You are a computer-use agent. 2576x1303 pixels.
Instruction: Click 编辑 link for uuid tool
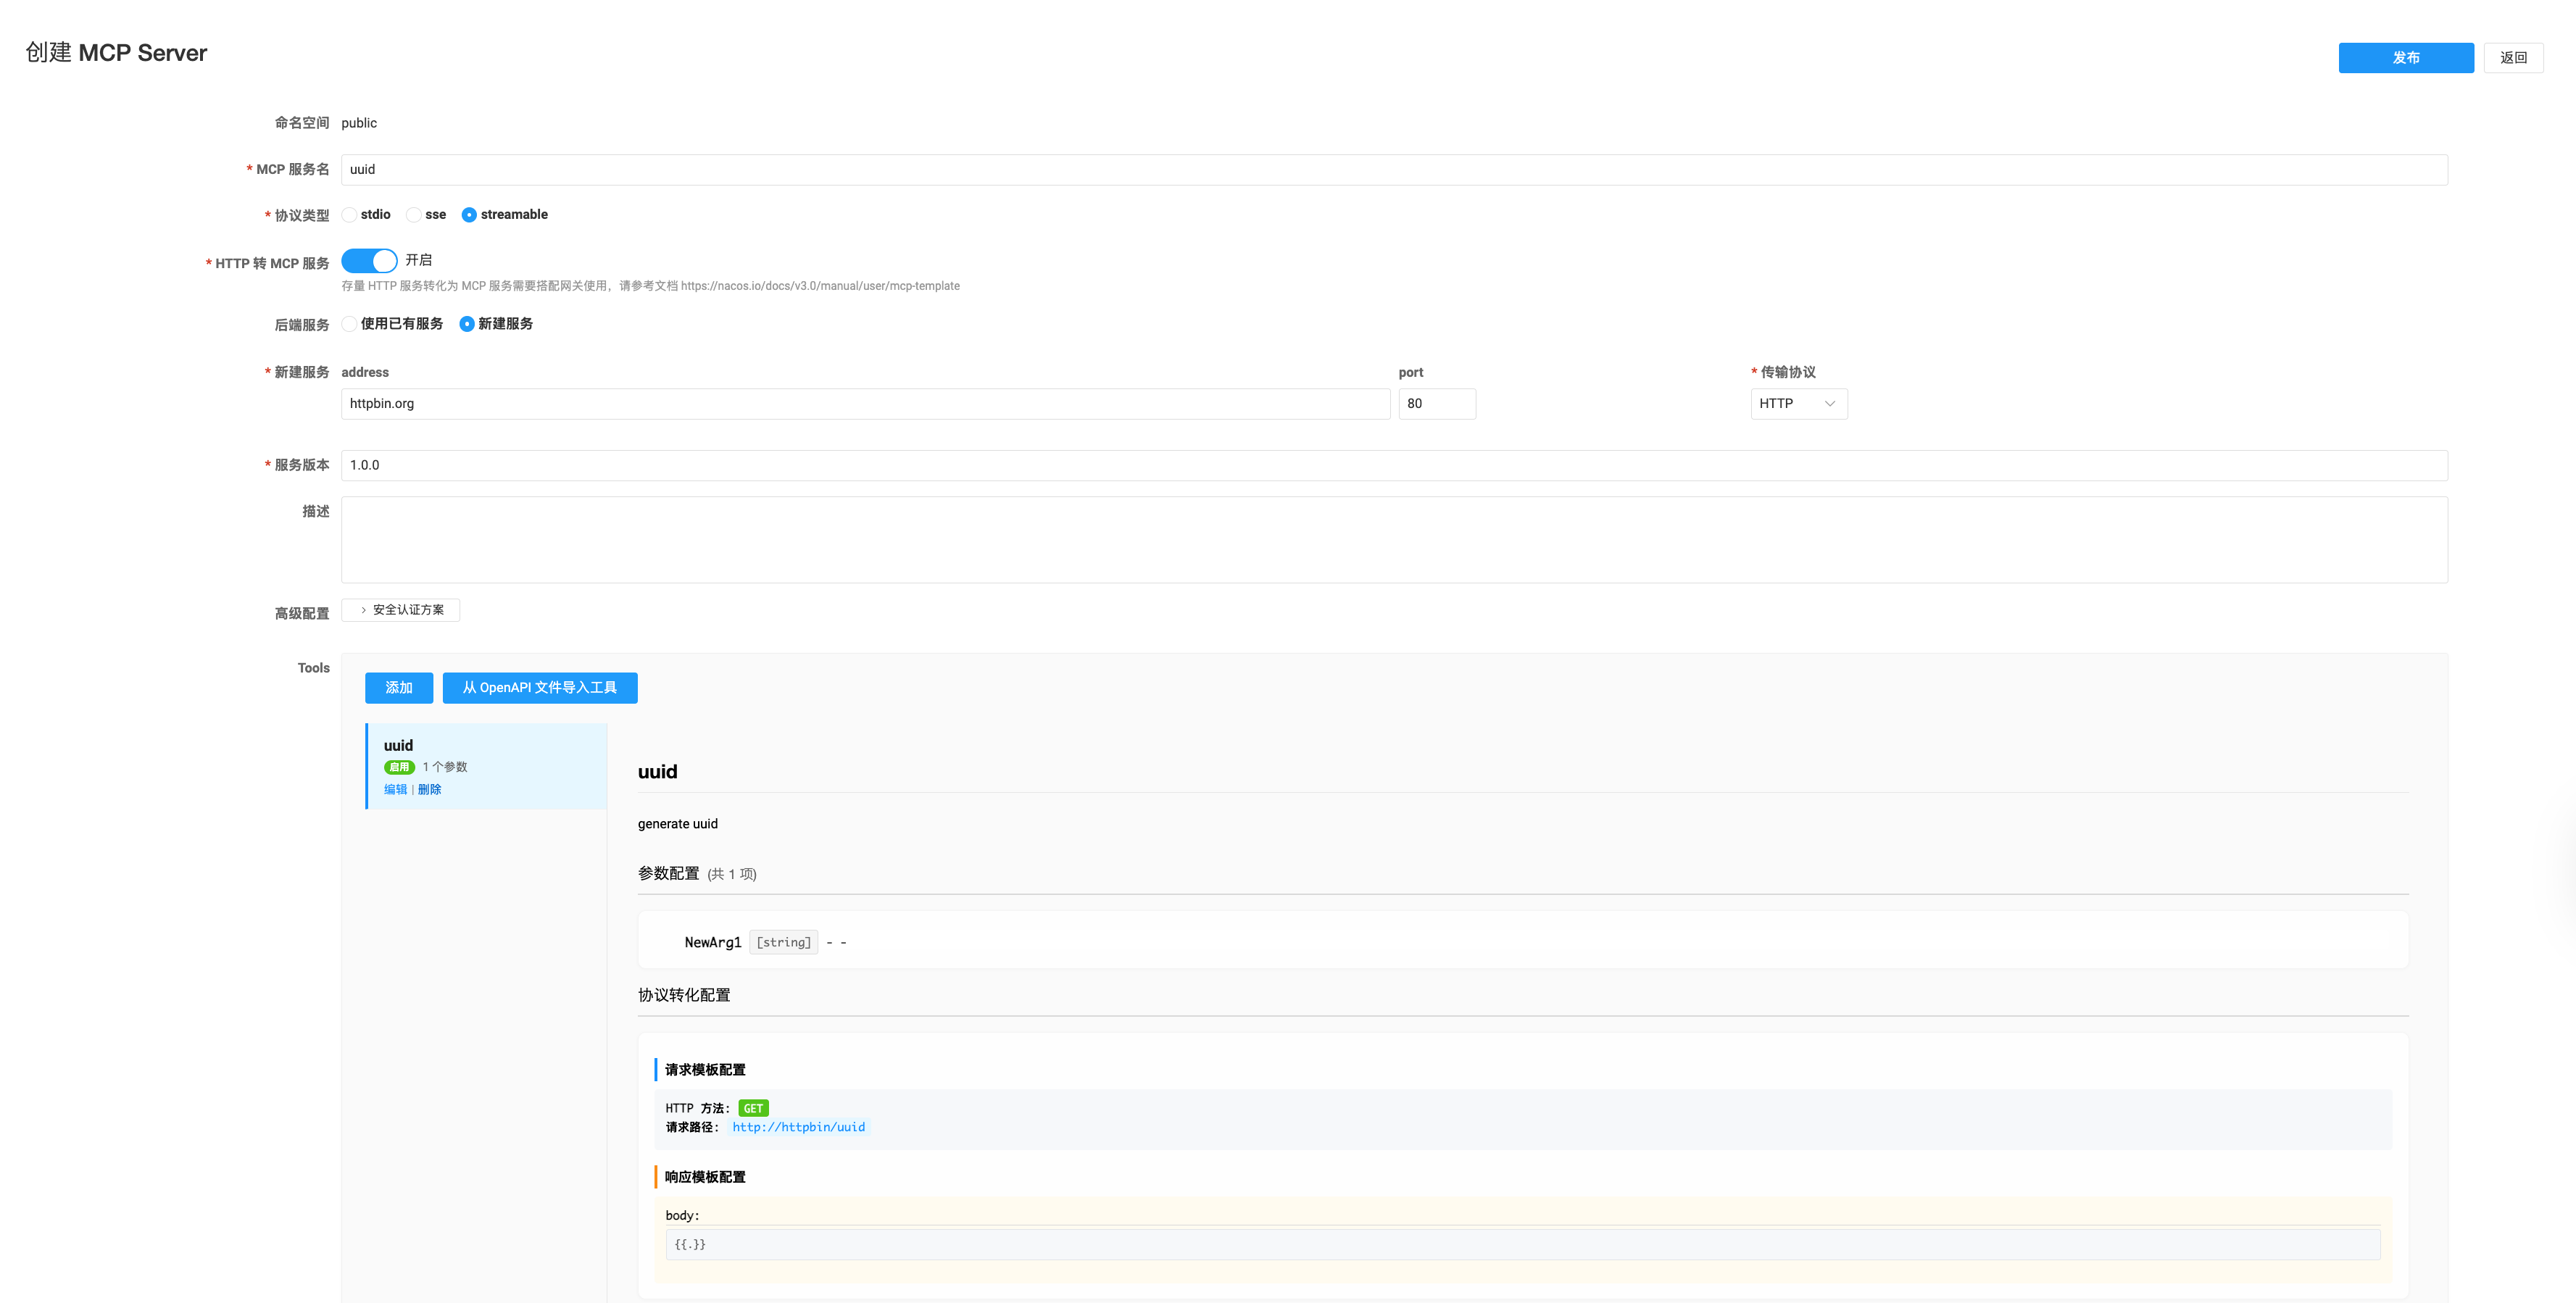click(x=395, y=790)
